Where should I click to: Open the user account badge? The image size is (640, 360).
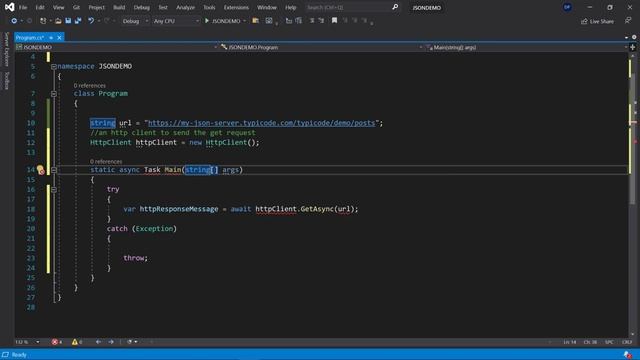(567, 7)
